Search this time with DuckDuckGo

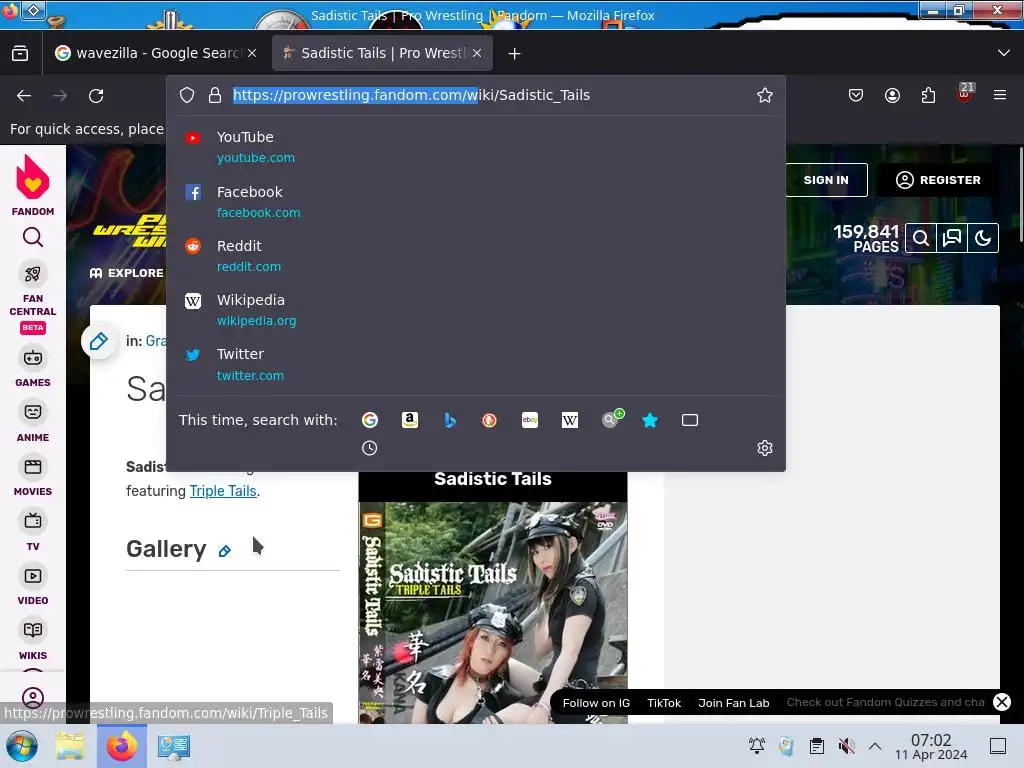tap(489, 420)
